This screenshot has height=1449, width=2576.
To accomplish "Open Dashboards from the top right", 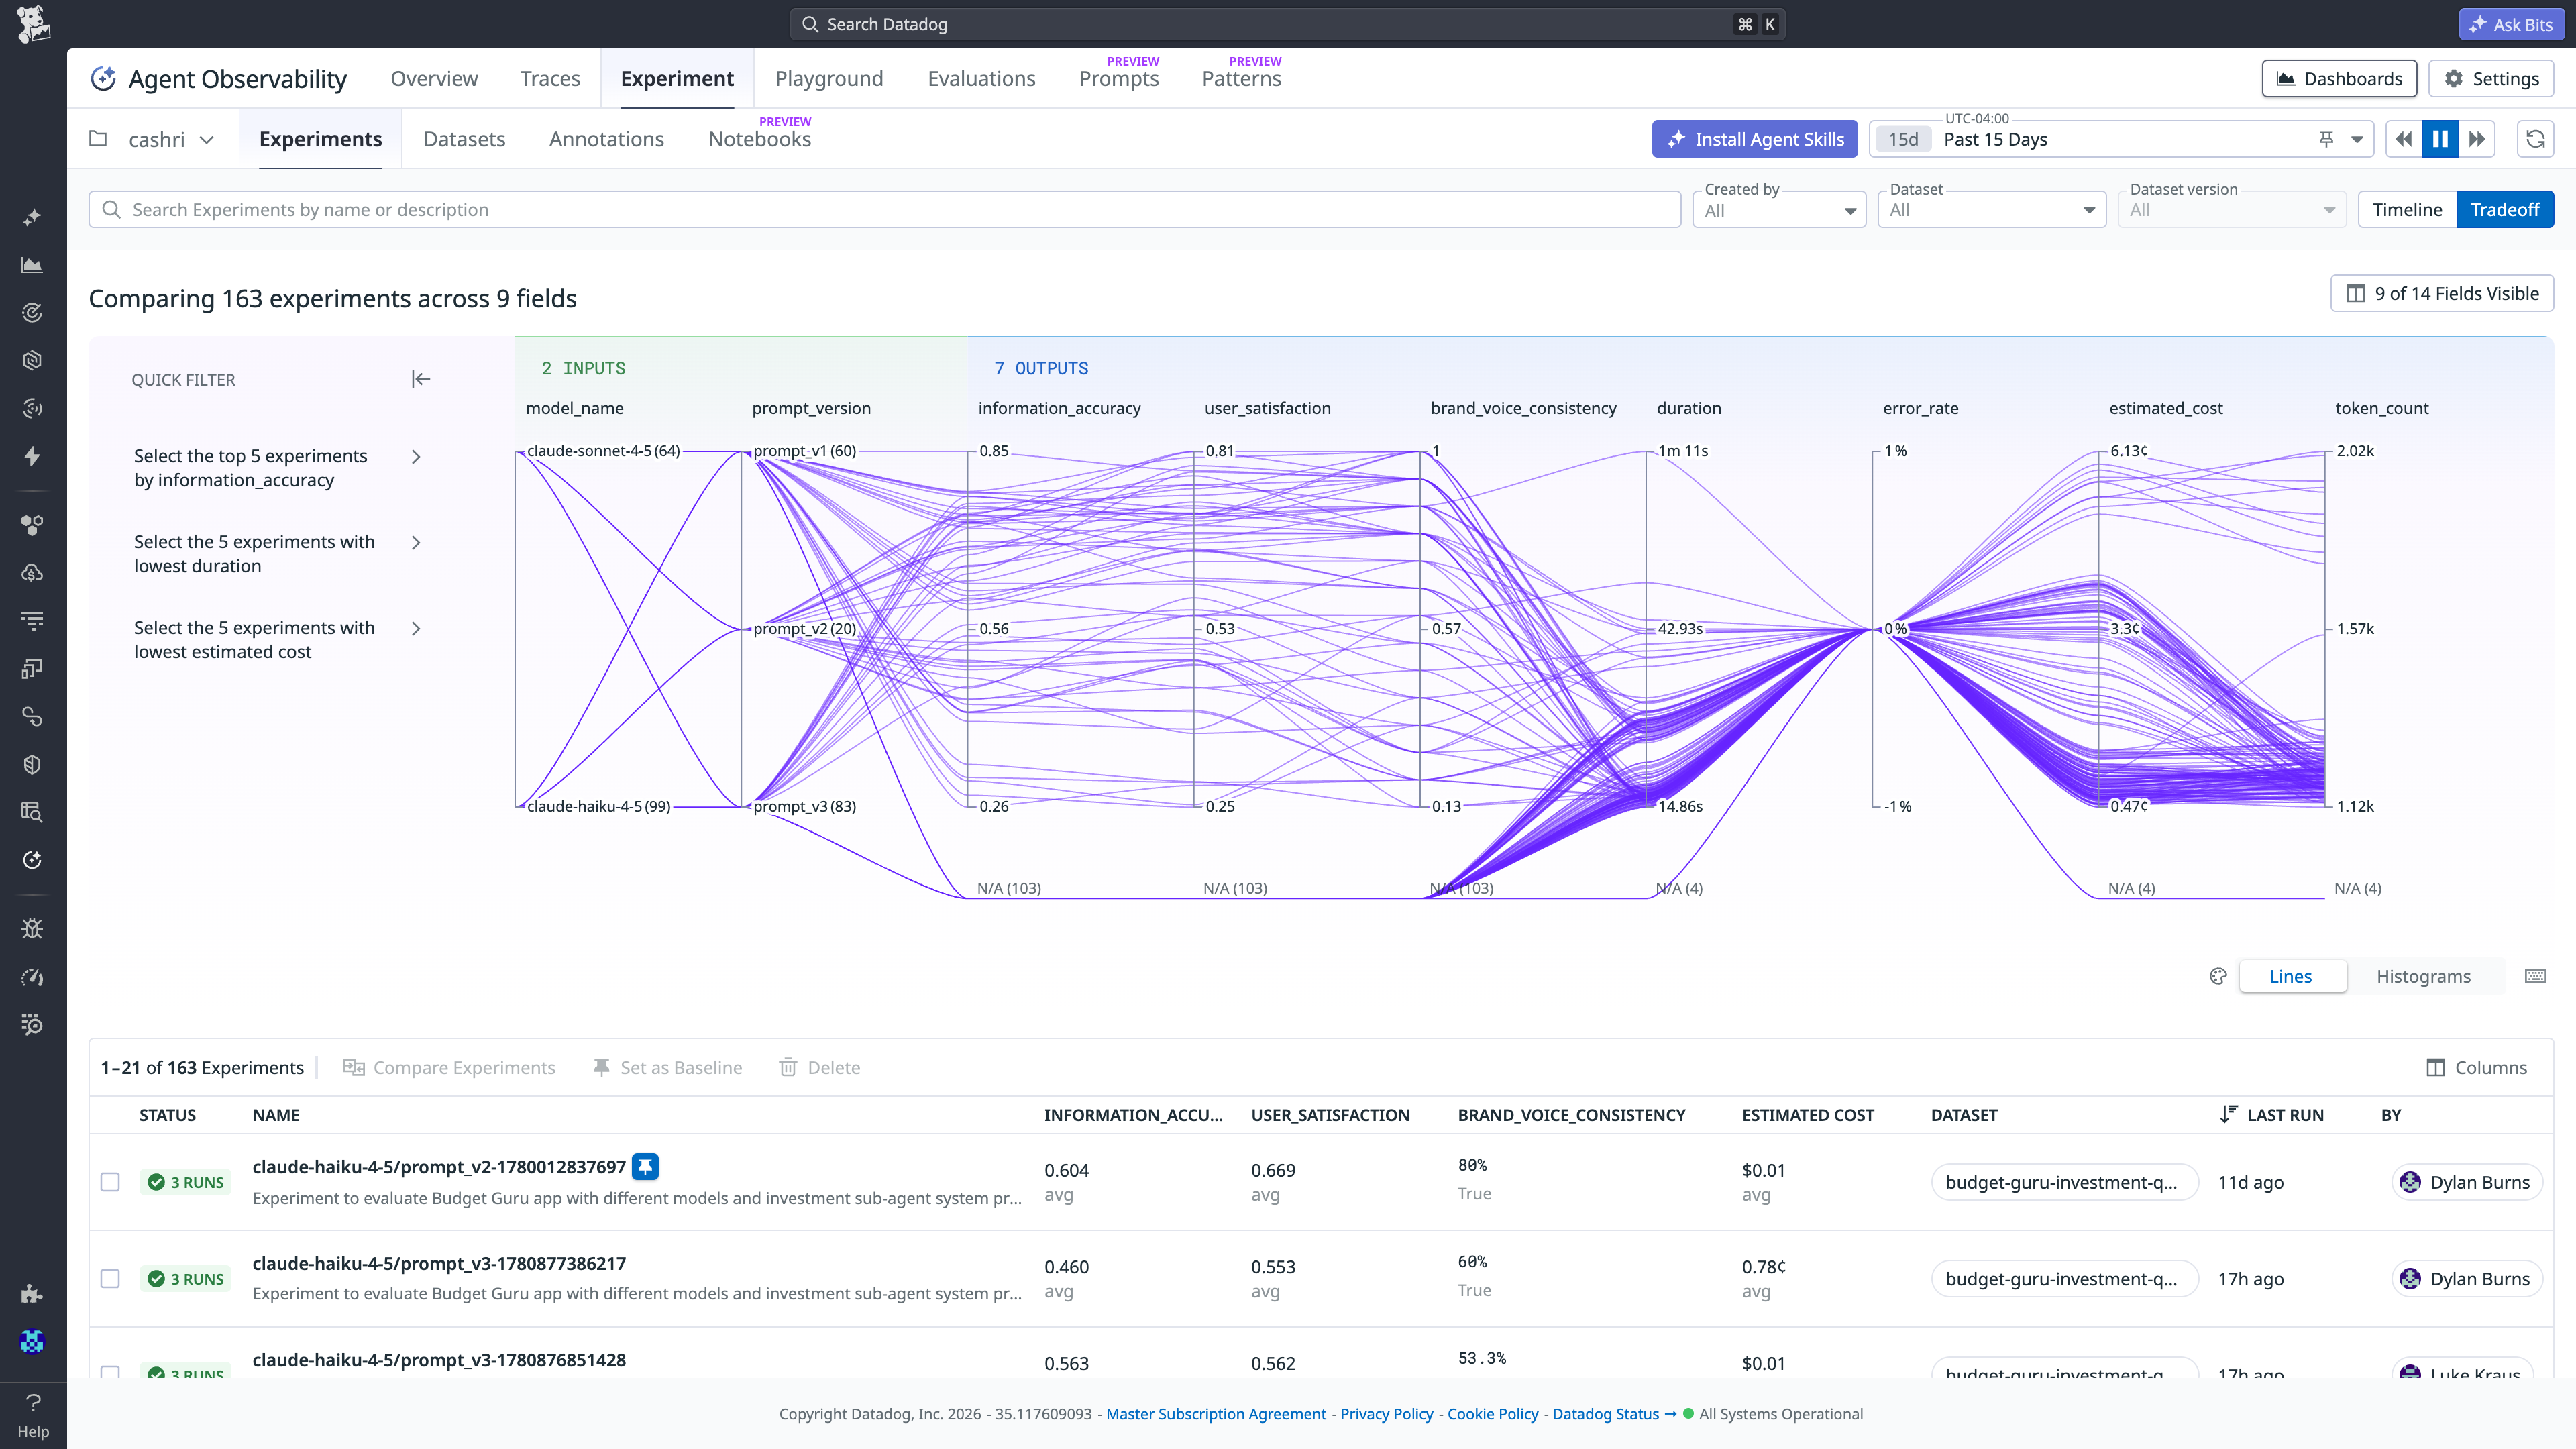I will tap(2339, 78).
